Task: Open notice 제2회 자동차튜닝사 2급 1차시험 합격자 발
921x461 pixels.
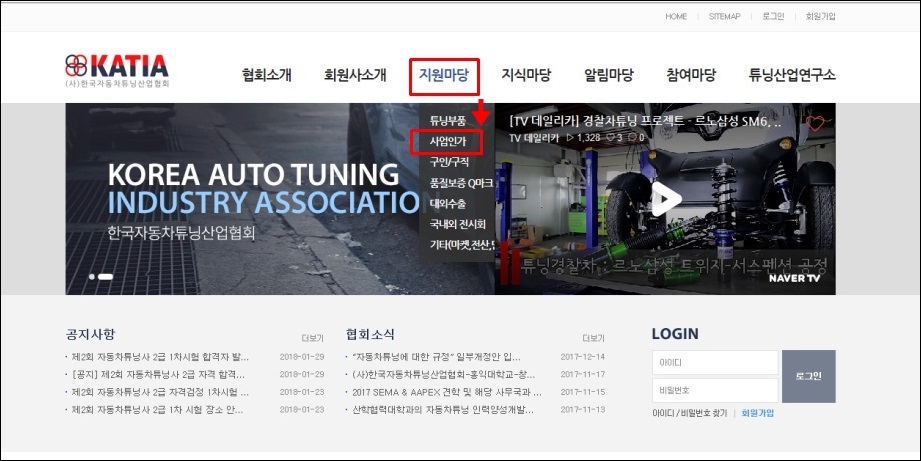Action: pyautogui.click(x=160, y=356)
